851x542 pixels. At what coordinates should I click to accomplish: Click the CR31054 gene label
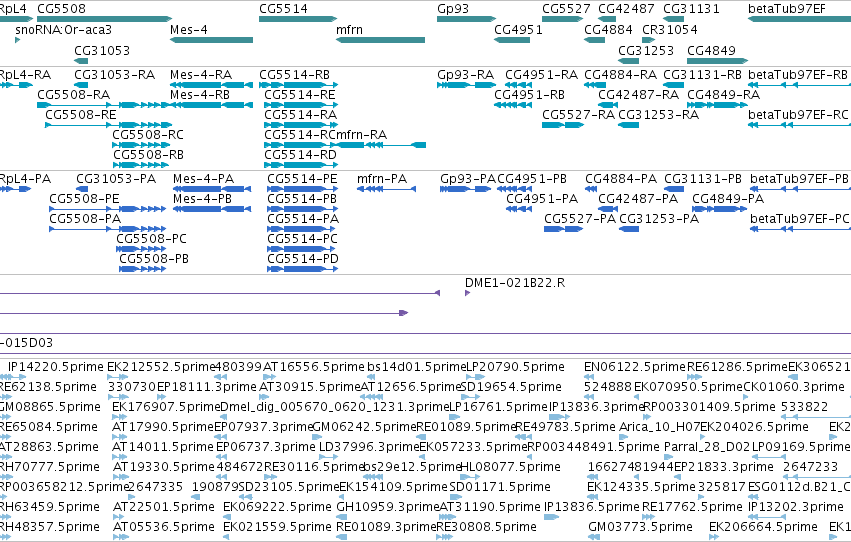[670, 29]
